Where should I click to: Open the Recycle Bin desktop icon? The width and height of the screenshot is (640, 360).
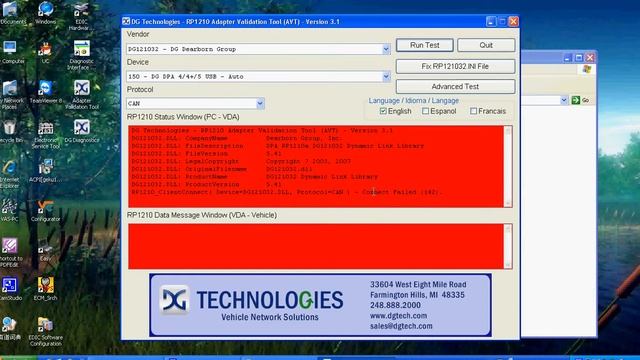coord(11,131)
